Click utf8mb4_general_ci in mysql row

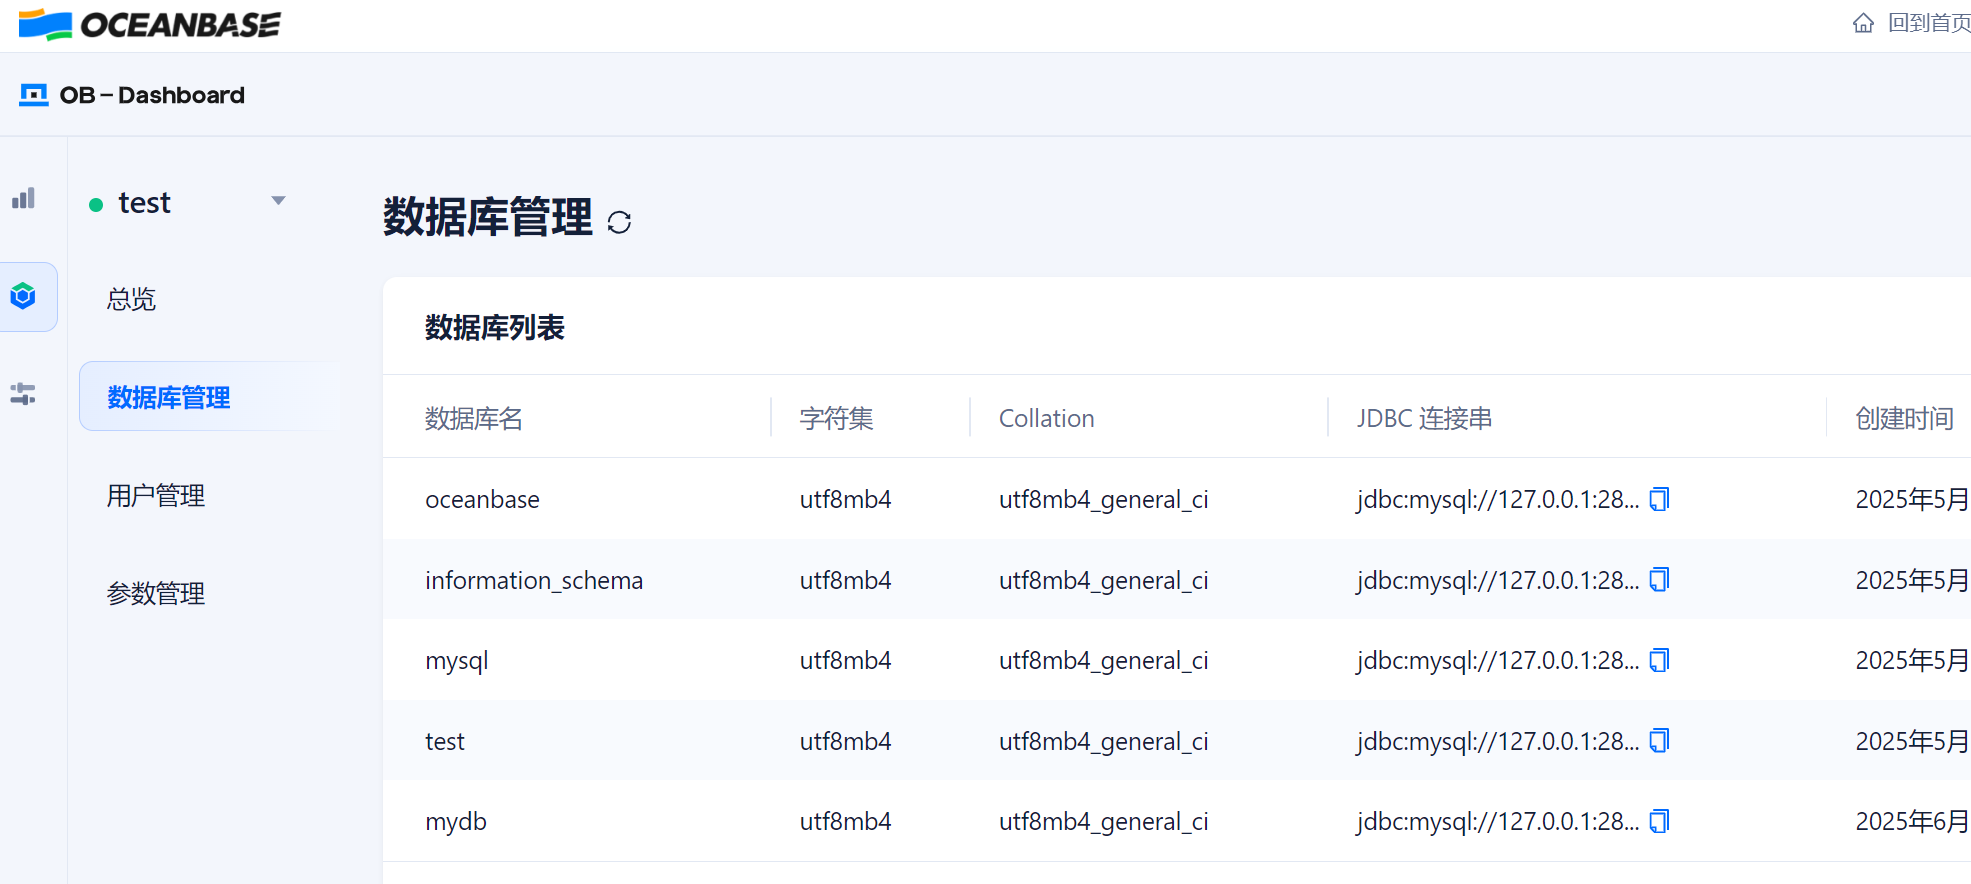coord(1103,660)
